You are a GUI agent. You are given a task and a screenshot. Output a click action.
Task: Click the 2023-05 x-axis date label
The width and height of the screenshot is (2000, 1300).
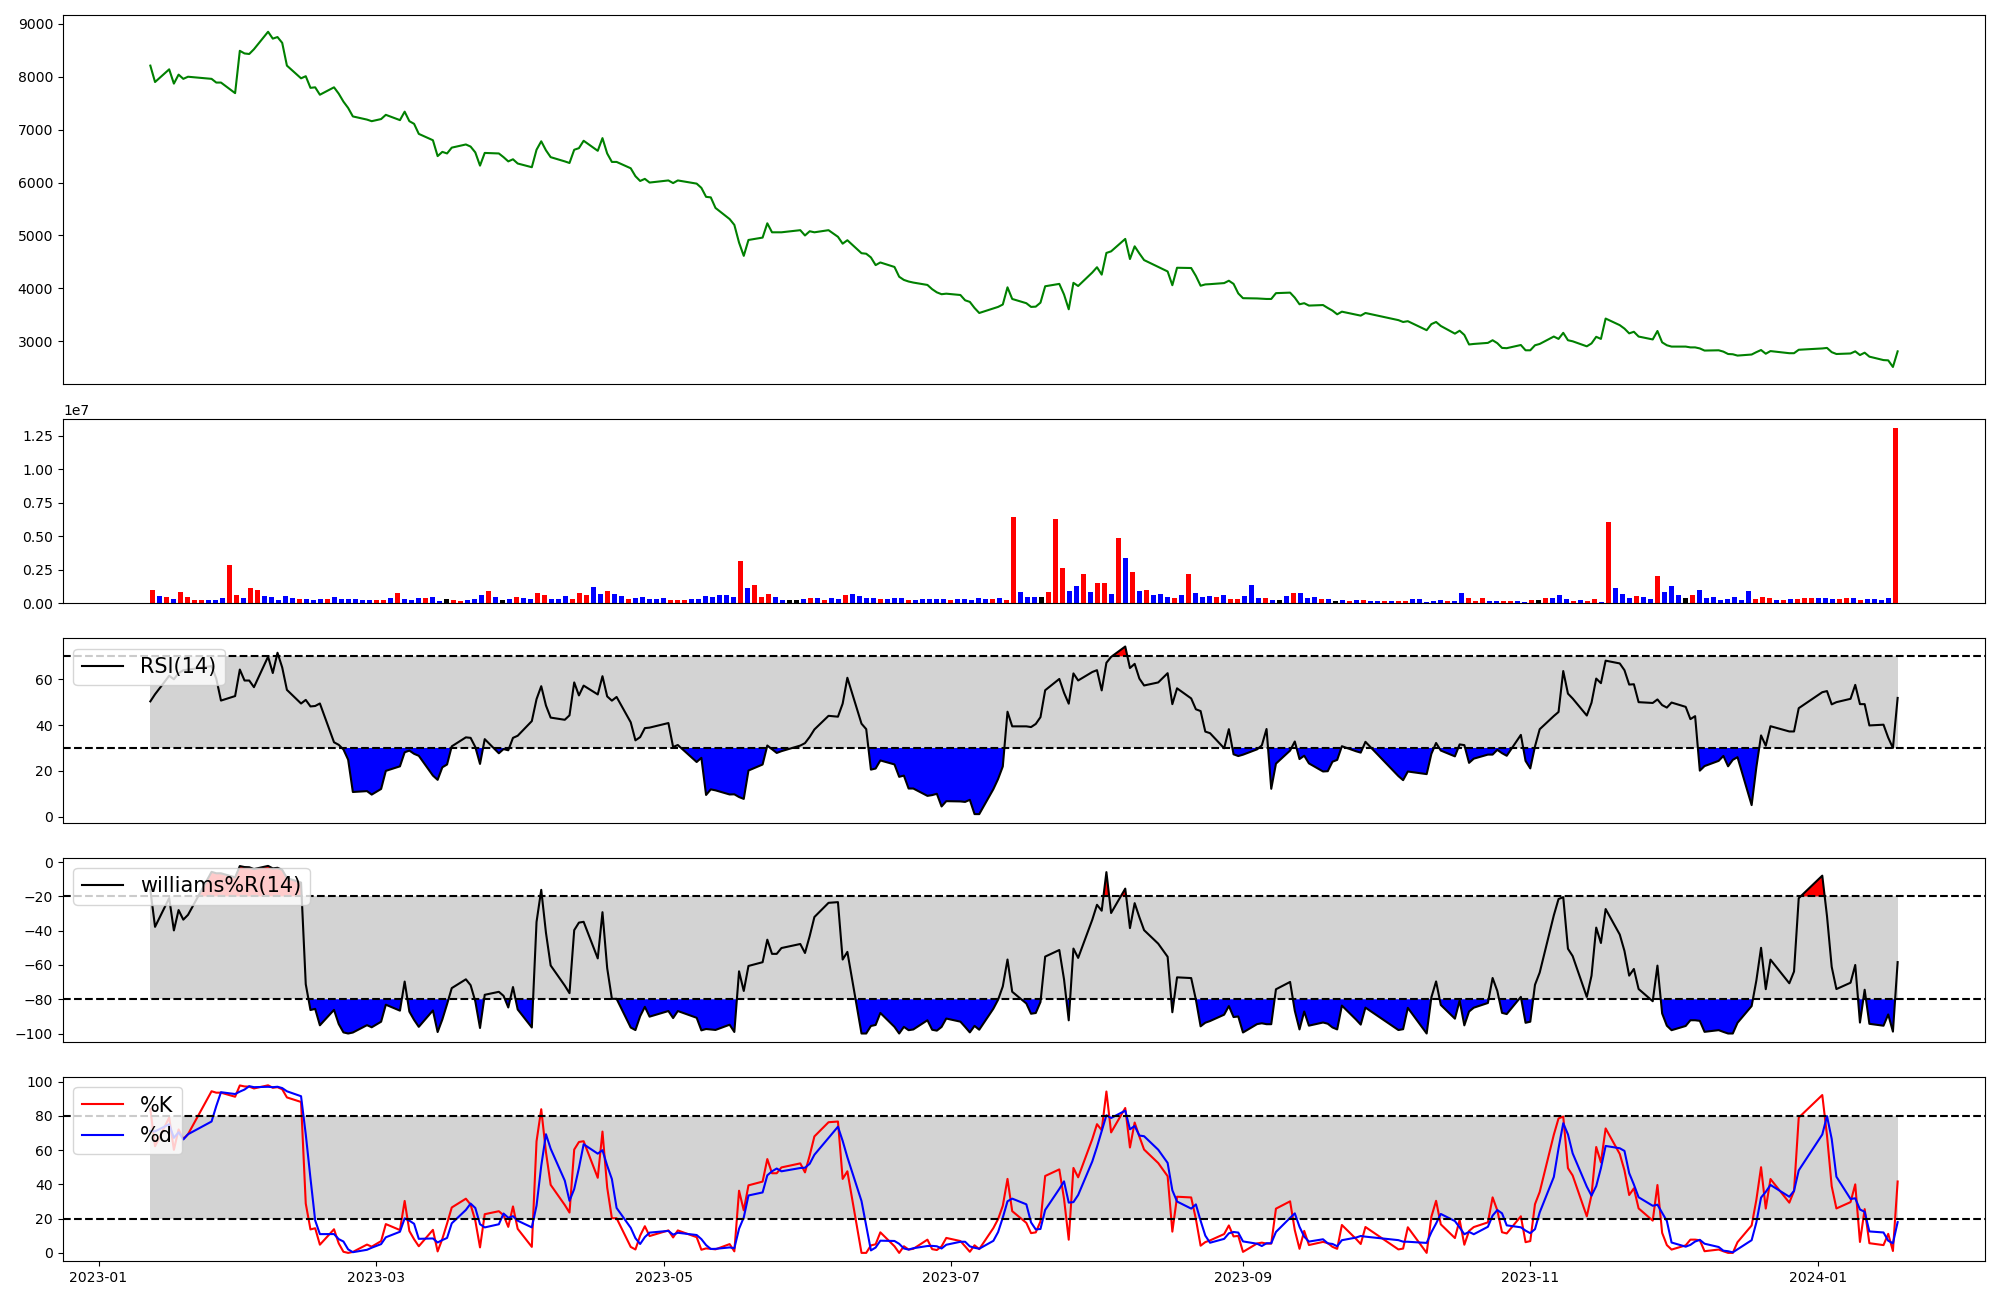coord(664,1277)
